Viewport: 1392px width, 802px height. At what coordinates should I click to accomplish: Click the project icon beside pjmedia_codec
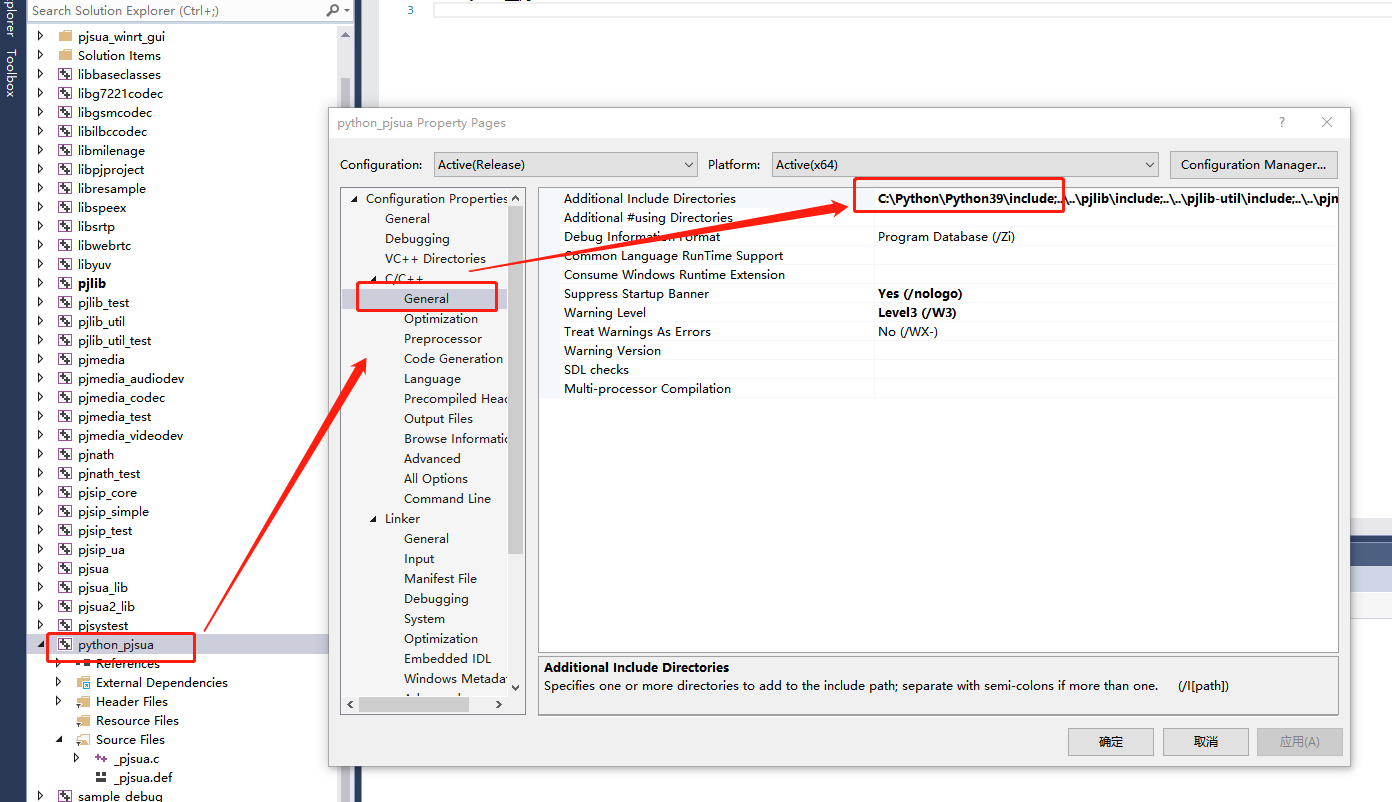[x=65, y=397]
